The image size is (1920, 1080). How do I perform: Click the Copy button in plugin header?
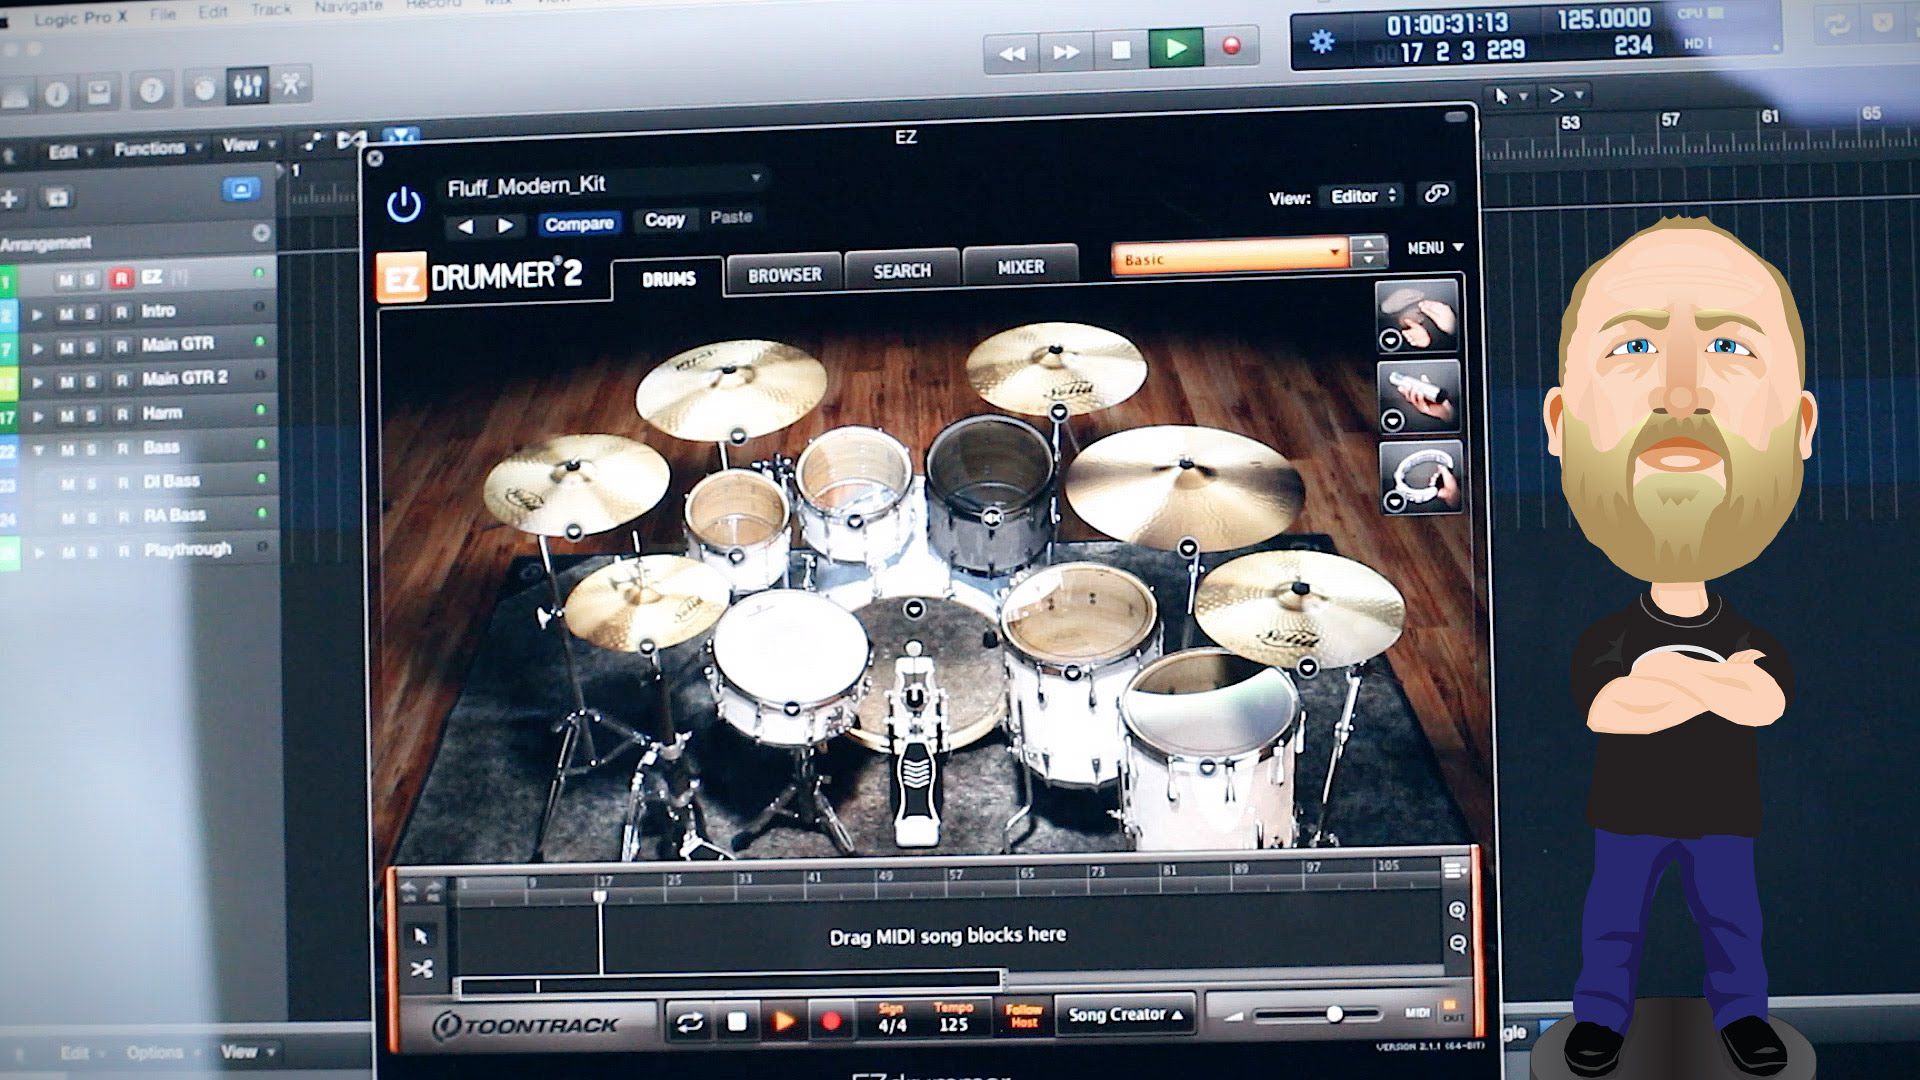[x=665, y=220]
